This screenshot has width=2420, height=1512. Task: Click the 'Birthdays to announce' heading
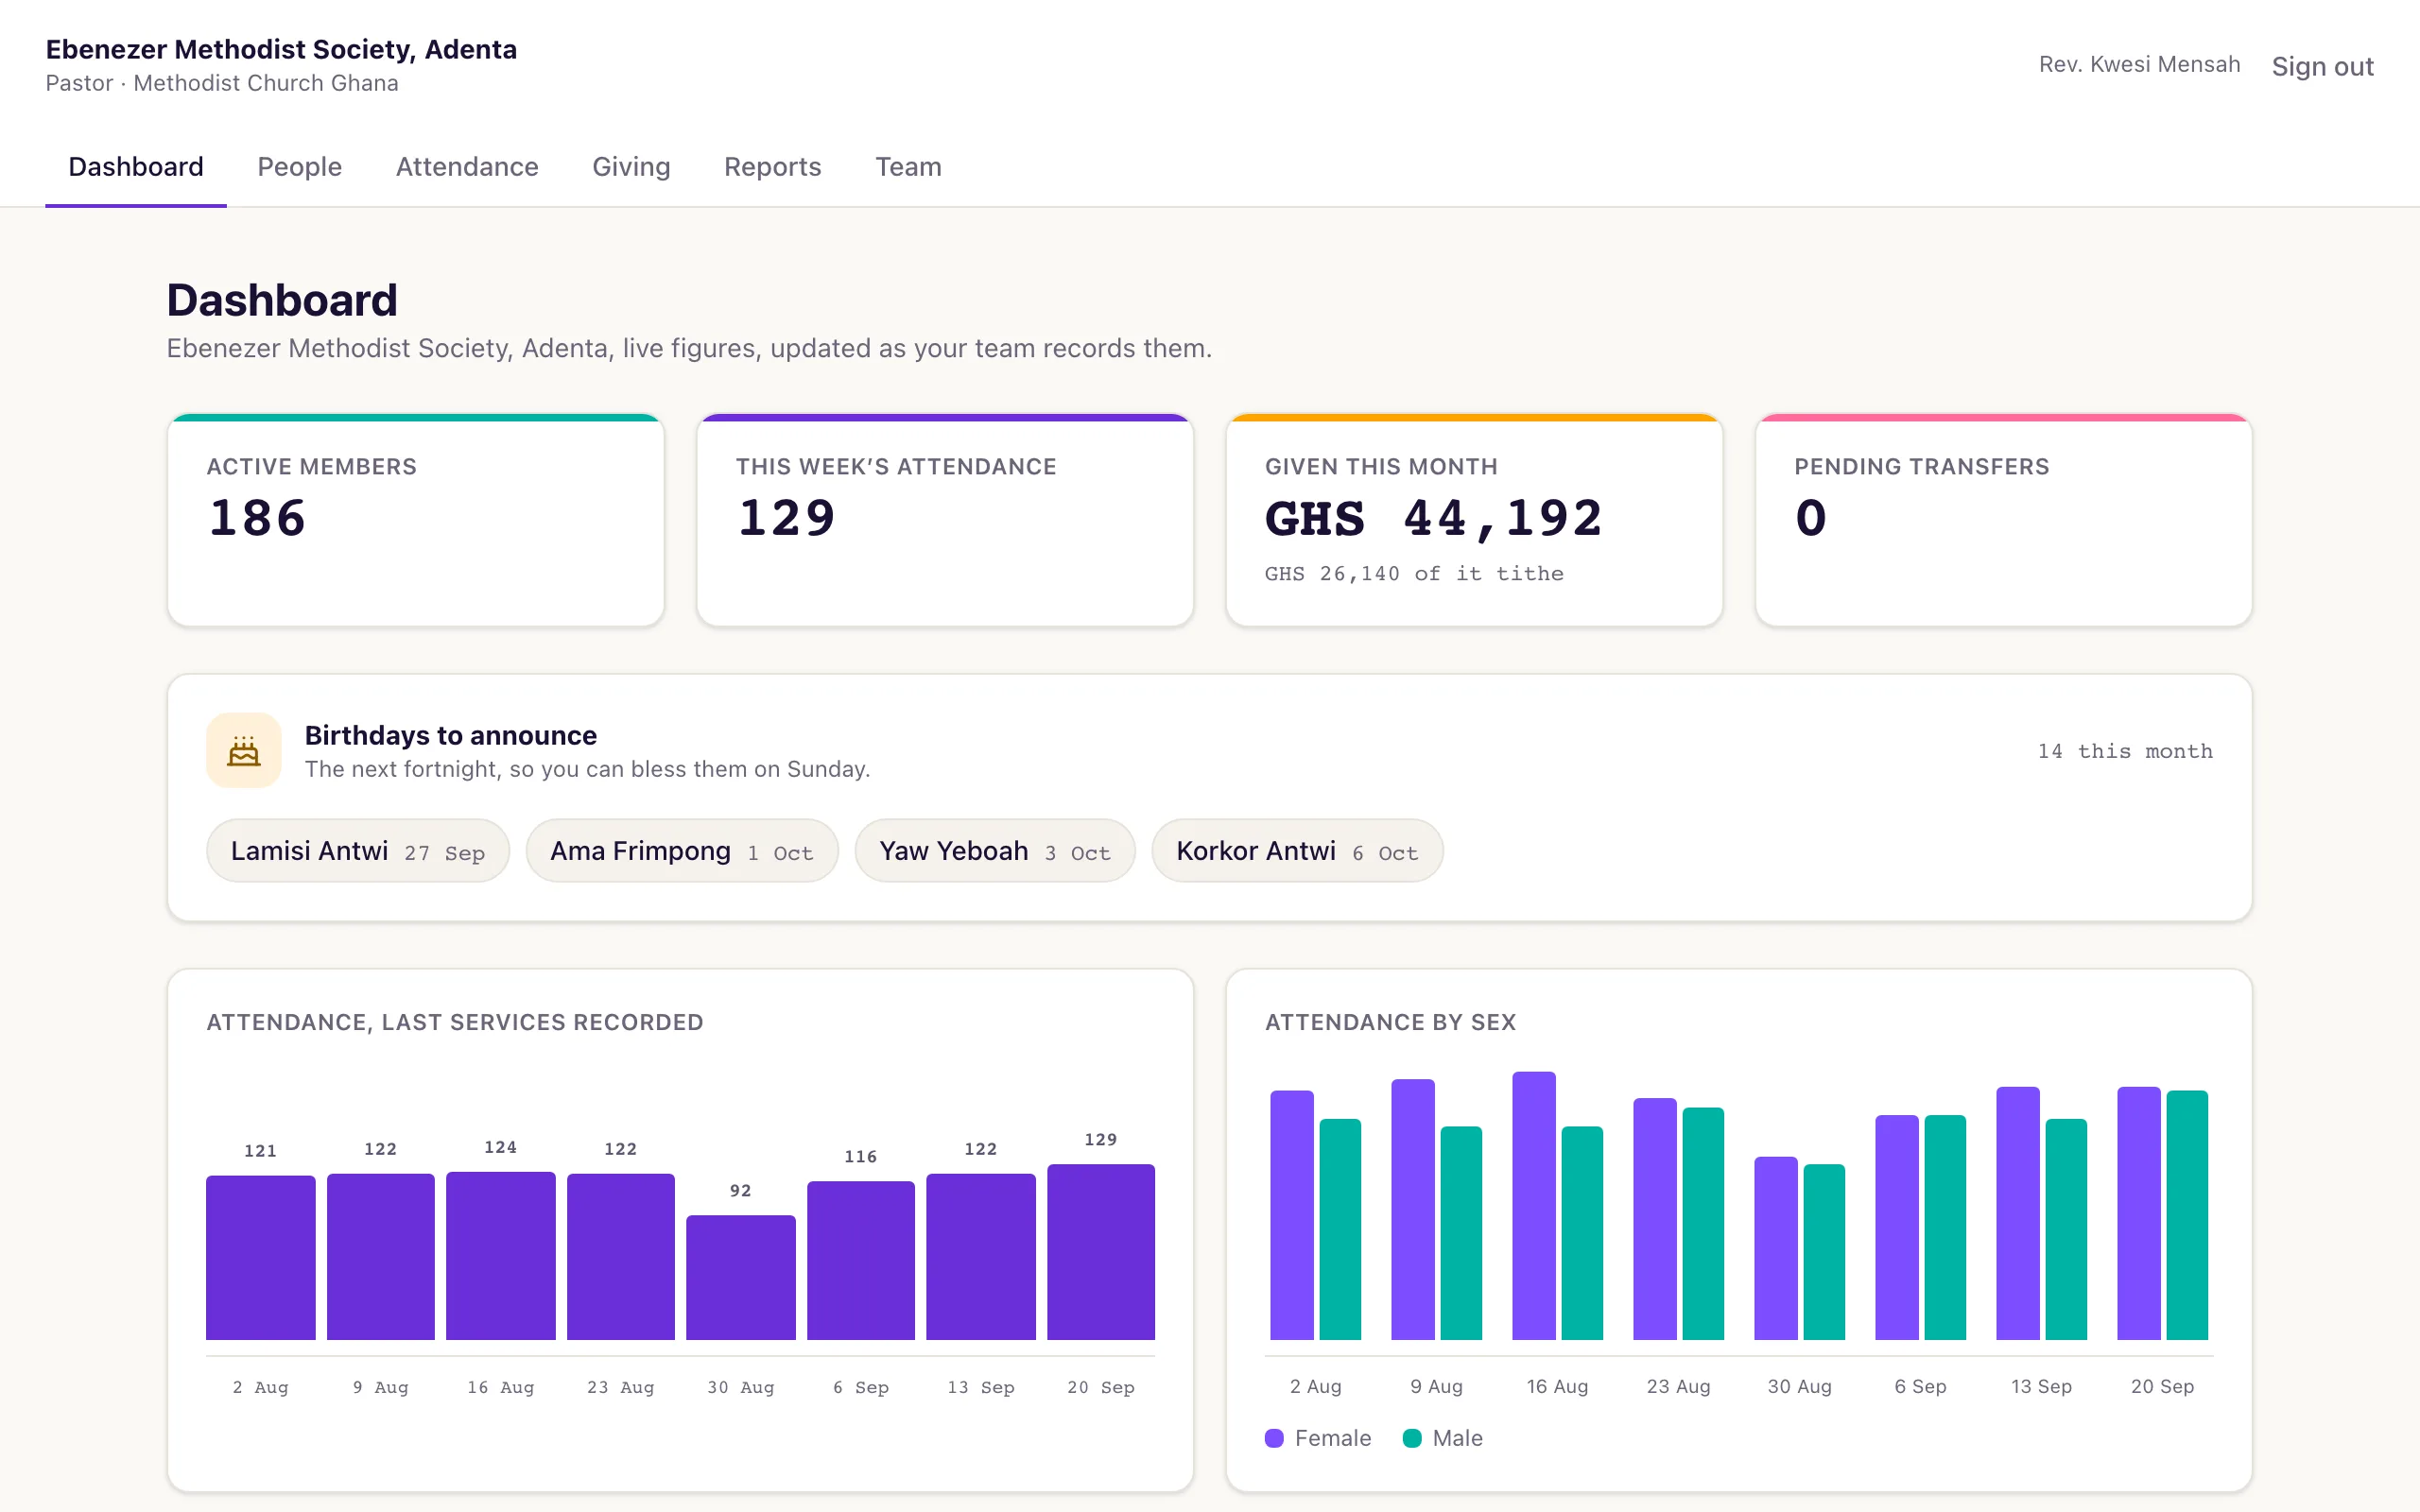[451, 735]
